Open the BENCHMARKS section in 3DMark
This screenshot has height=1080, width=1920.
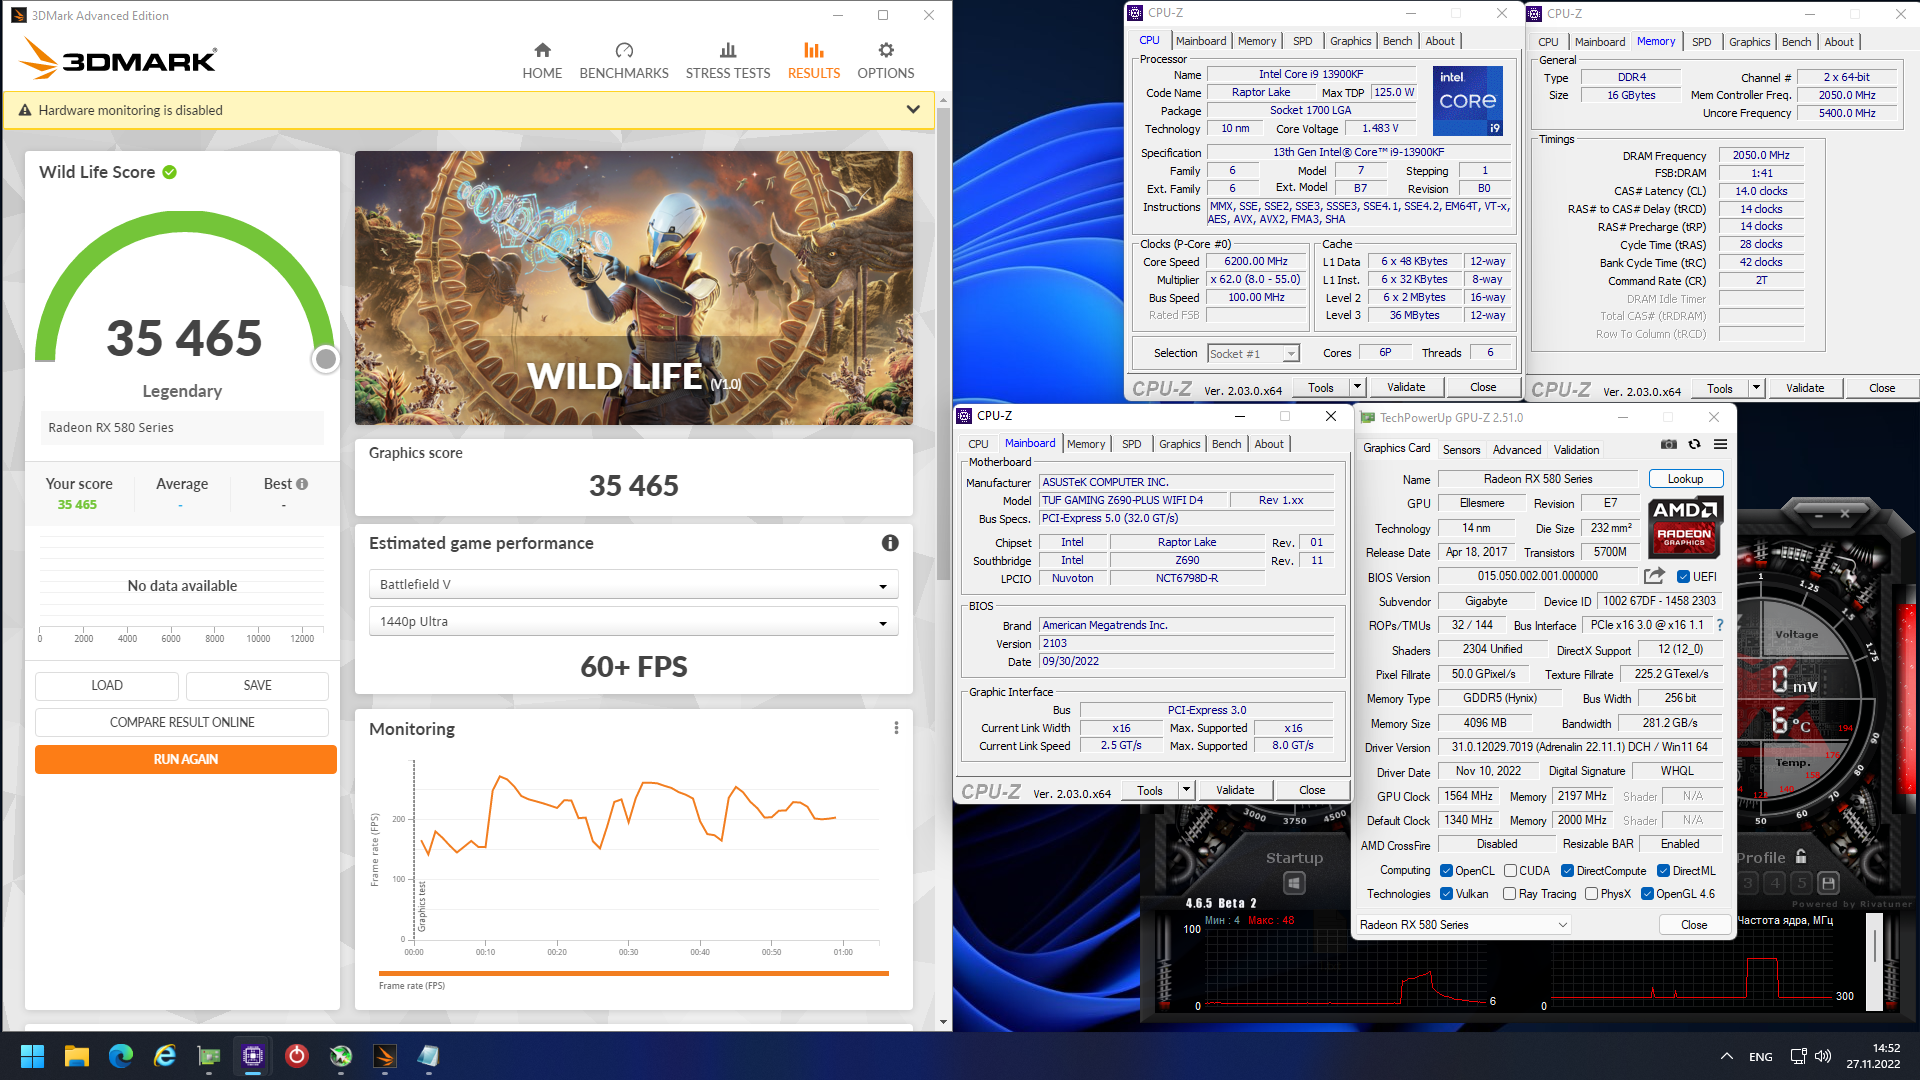coord(624,60)
